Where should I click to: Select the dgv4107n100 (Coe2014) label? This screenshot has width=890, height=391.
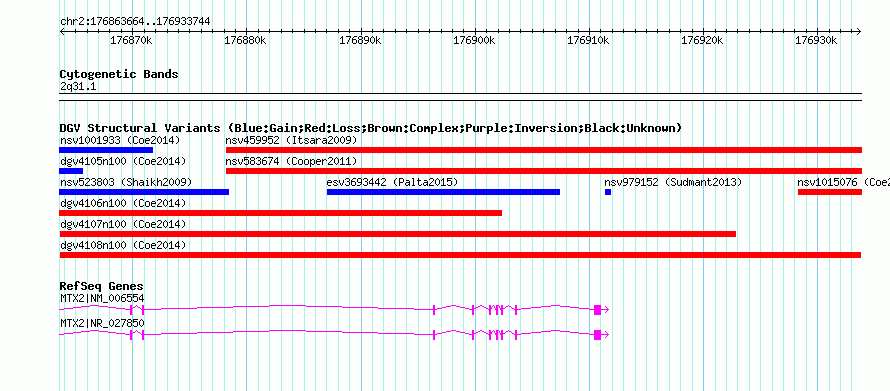pyautogui.click(x=123, y=224)
